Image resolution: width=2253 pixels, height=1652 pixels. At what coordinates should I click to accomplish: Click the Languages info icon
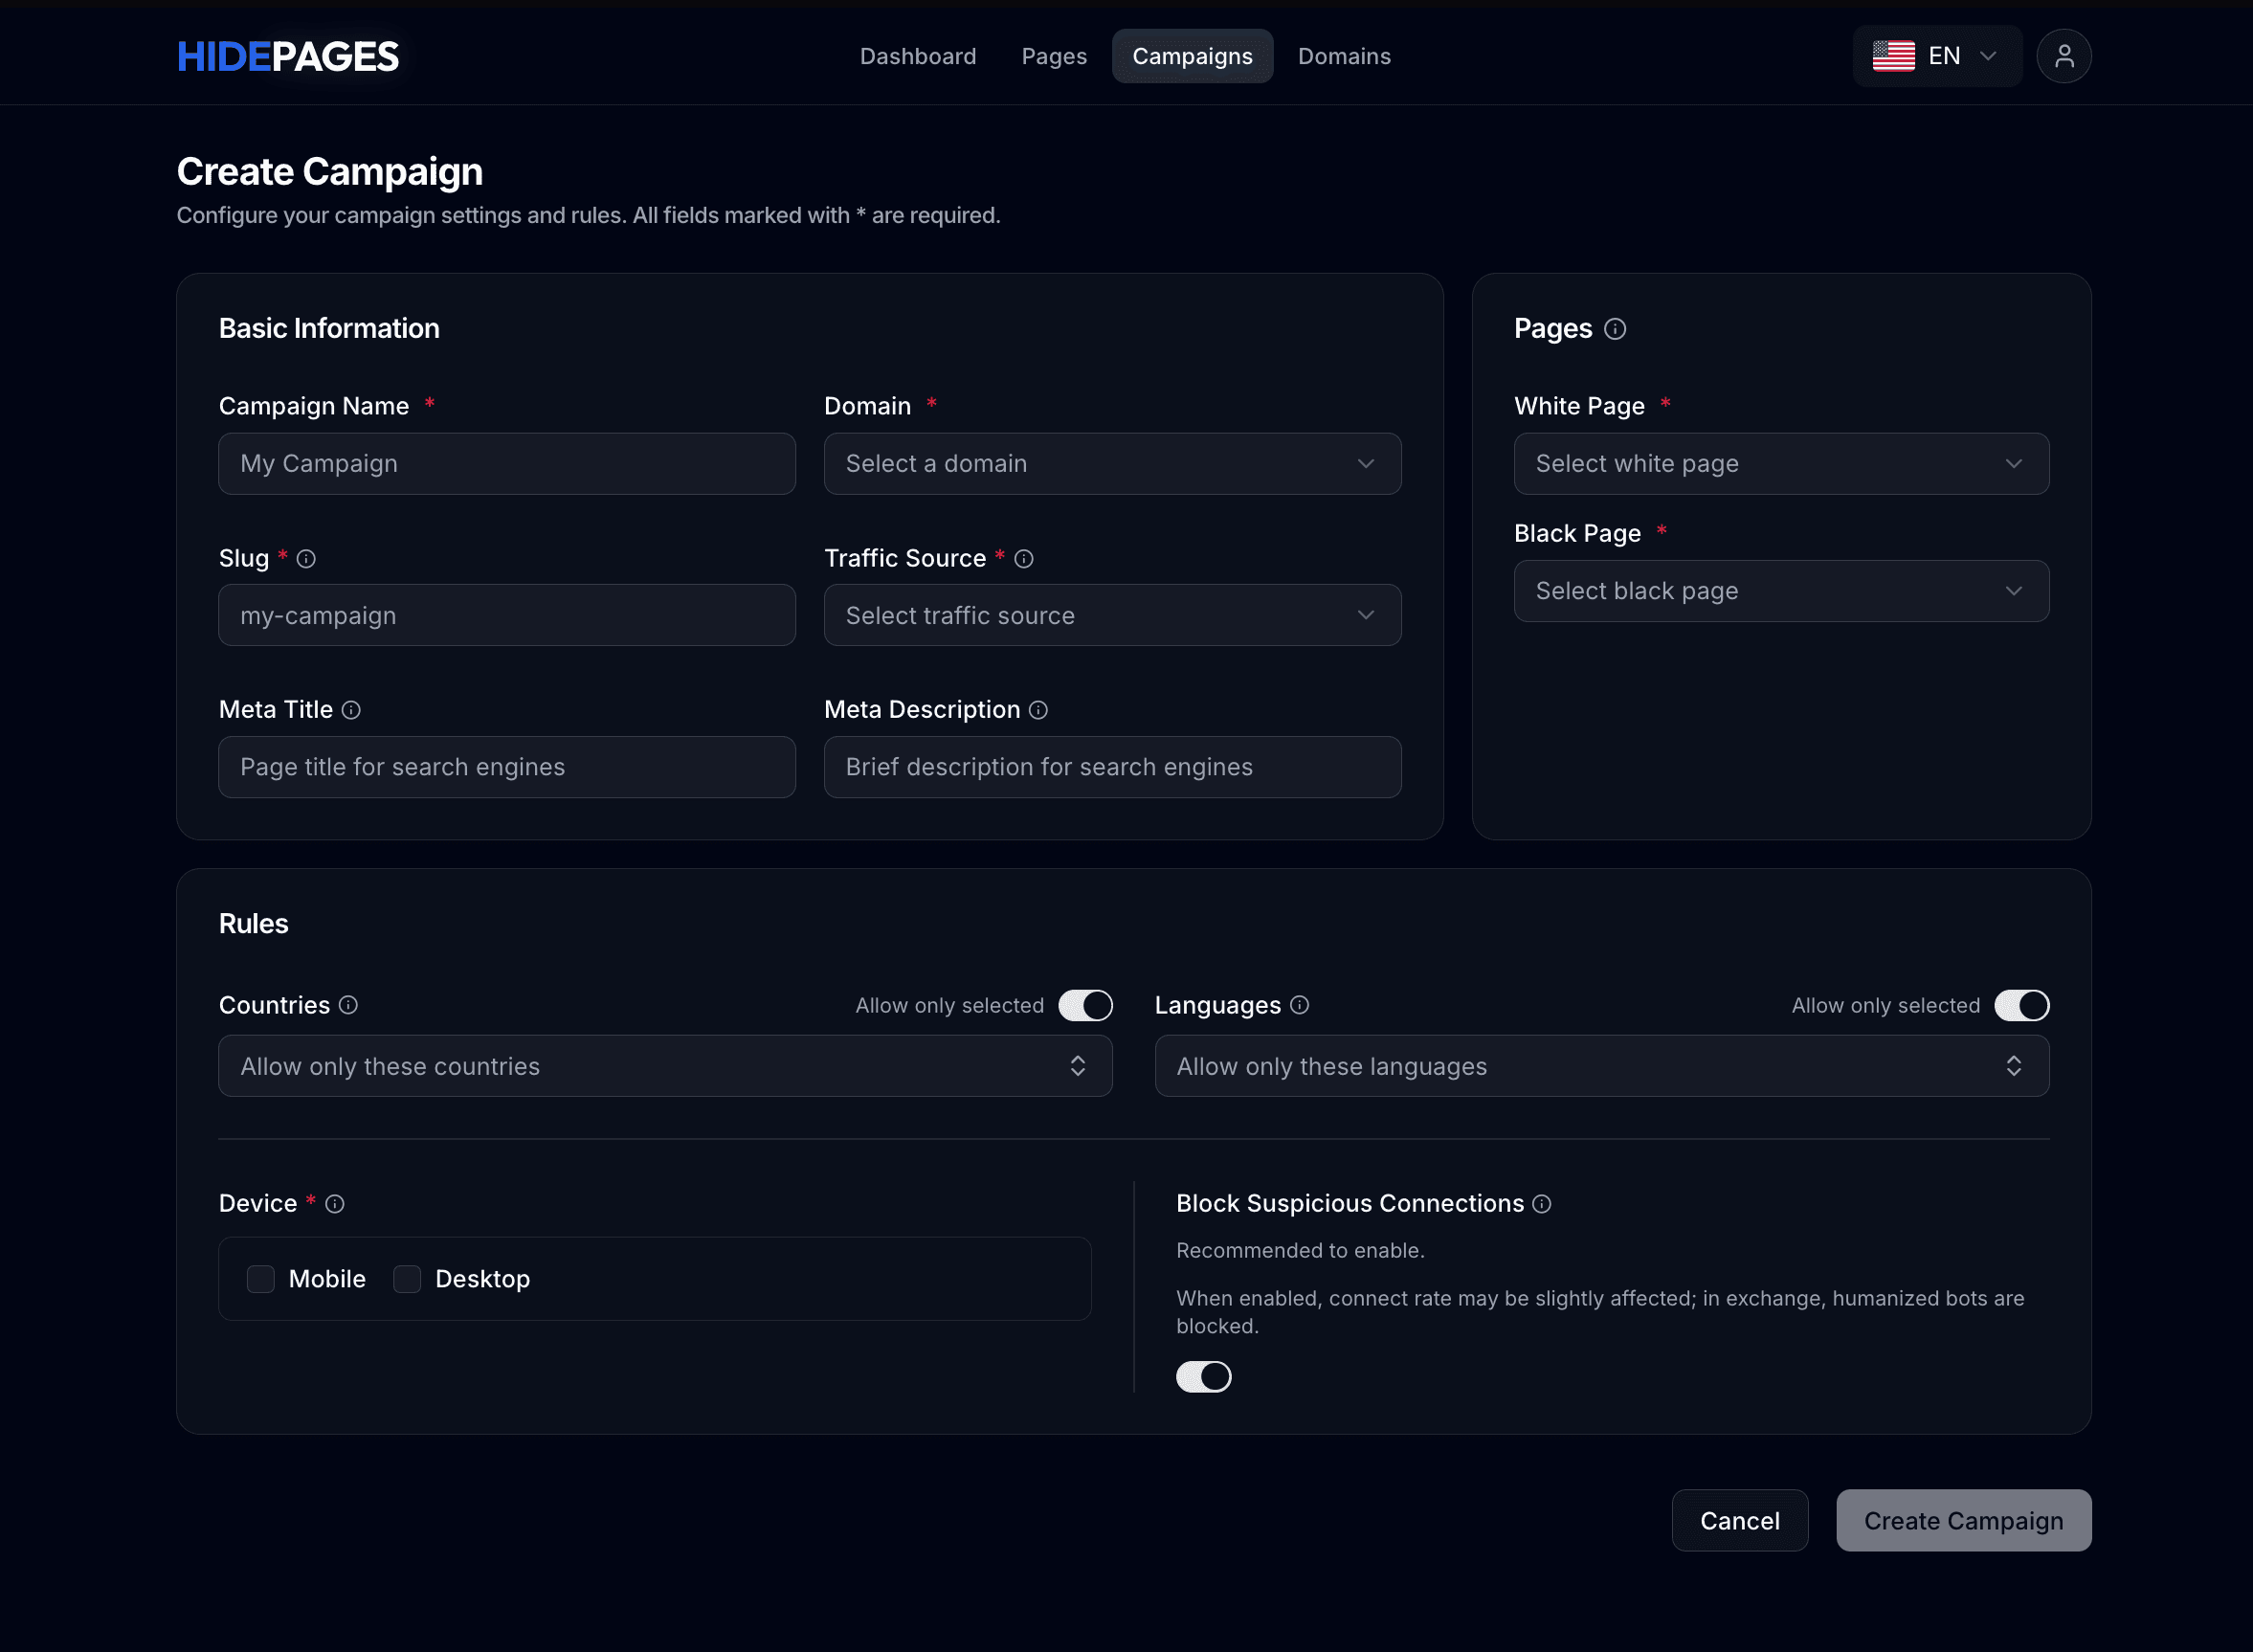coord(1299,1006)
